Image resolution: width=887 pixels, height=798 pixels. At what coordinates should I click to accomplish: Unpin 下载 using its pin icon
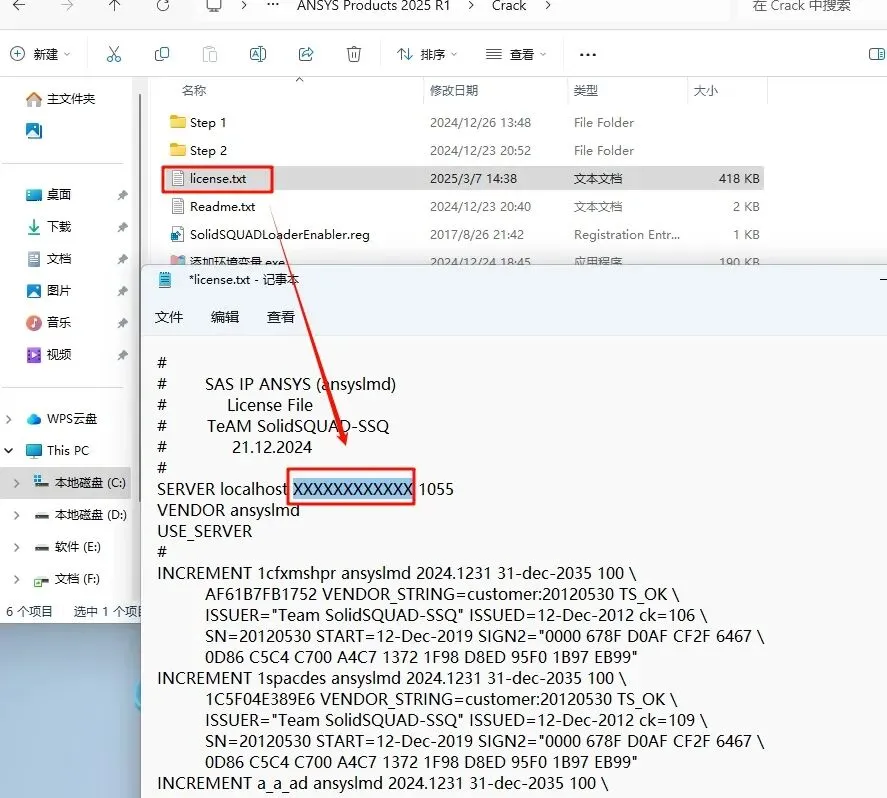point(122,227)
